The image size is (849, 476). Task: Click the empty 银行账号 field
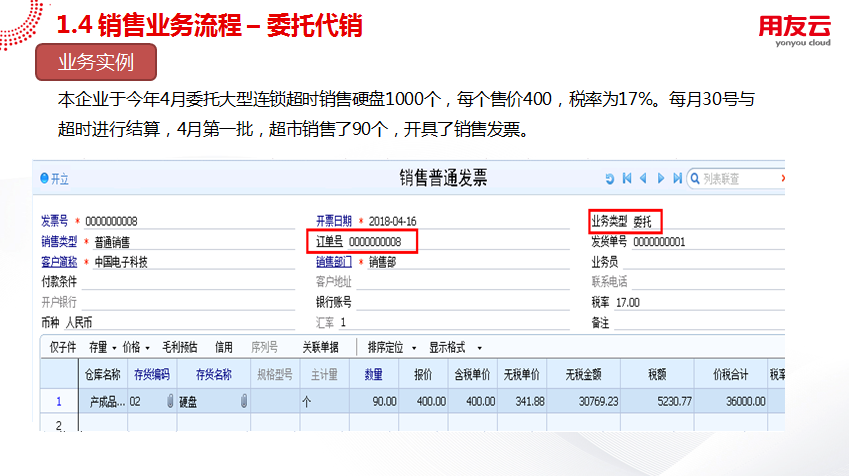pos(462,303)
